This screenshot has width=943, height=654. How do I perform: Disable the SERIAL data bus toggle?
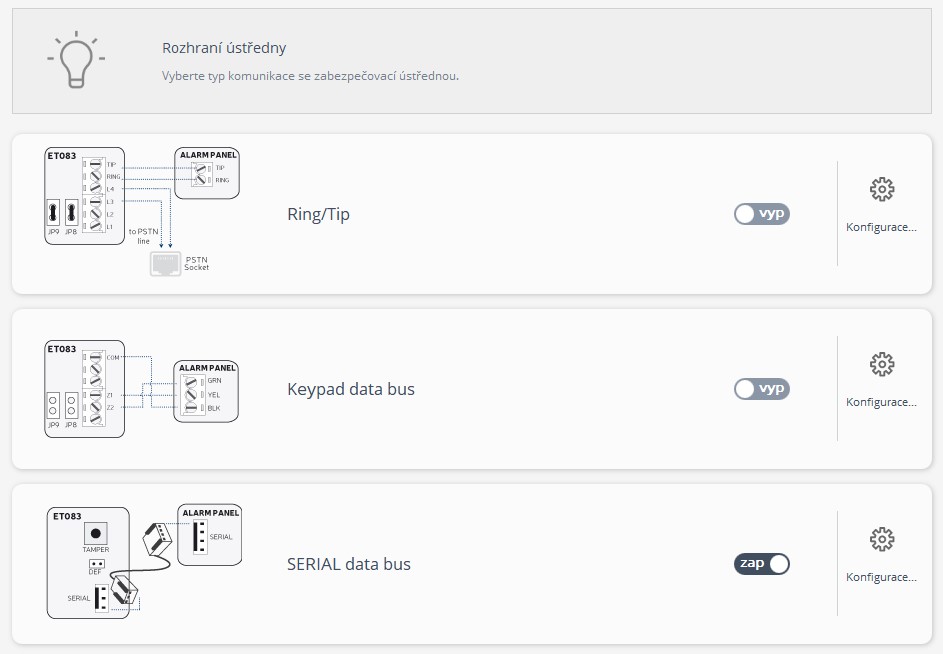coord(761,564)
